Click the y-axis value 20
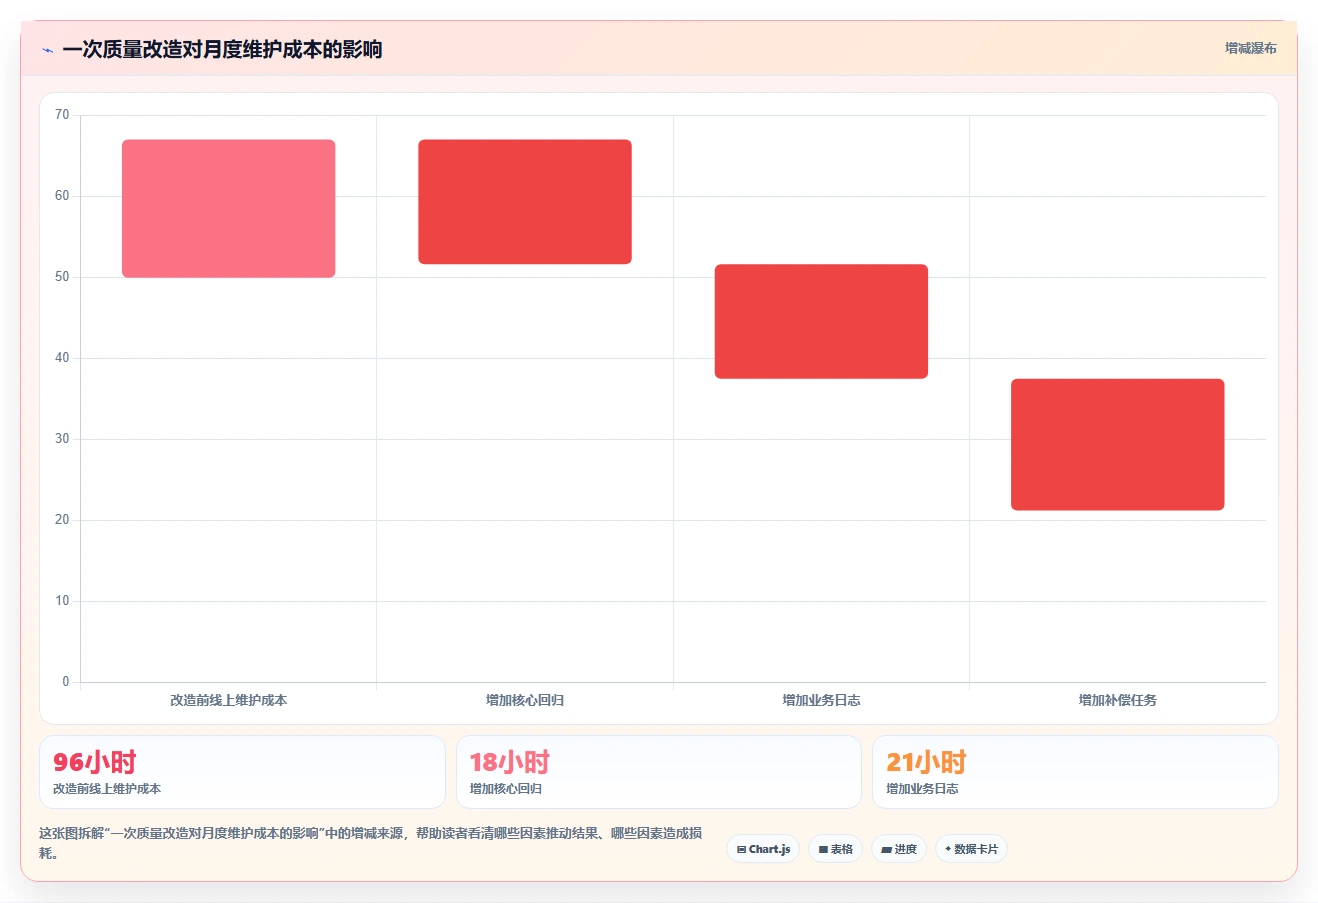 point(62,520)
